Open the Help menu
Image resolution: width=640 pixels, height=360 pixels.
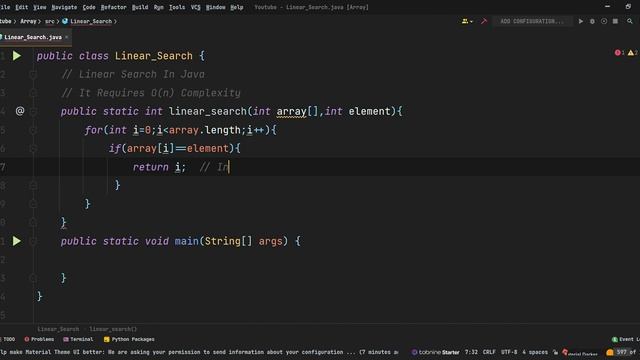[237, 7]
